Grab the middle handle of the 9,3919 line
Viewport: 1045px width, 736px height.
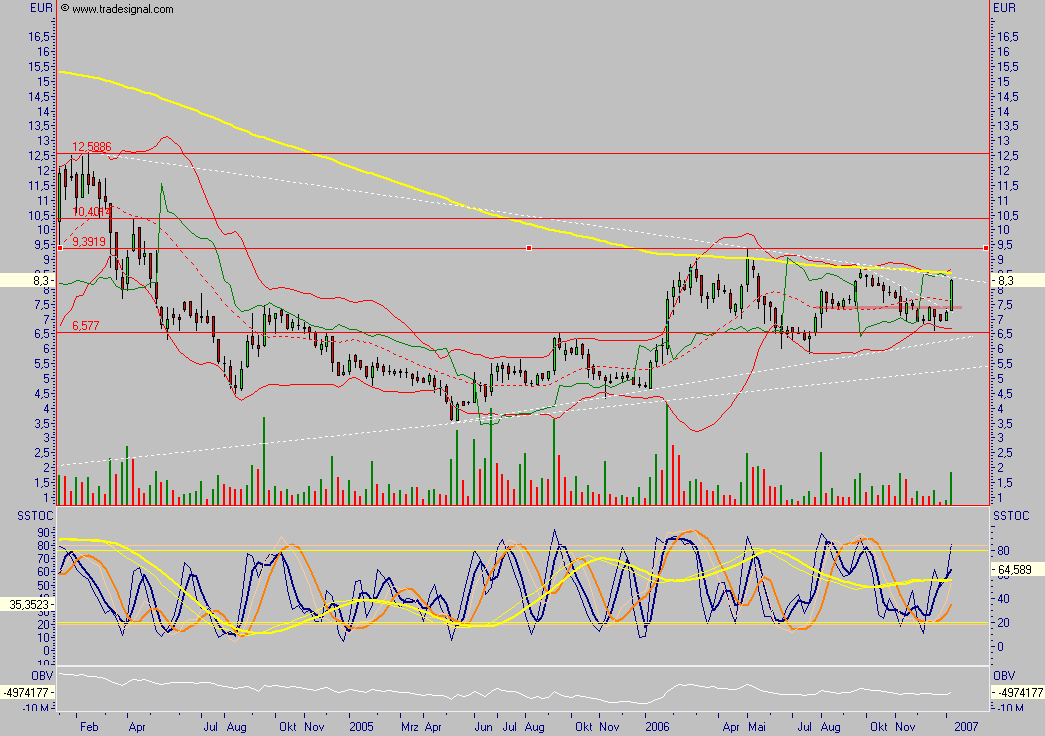click(528, 248)
